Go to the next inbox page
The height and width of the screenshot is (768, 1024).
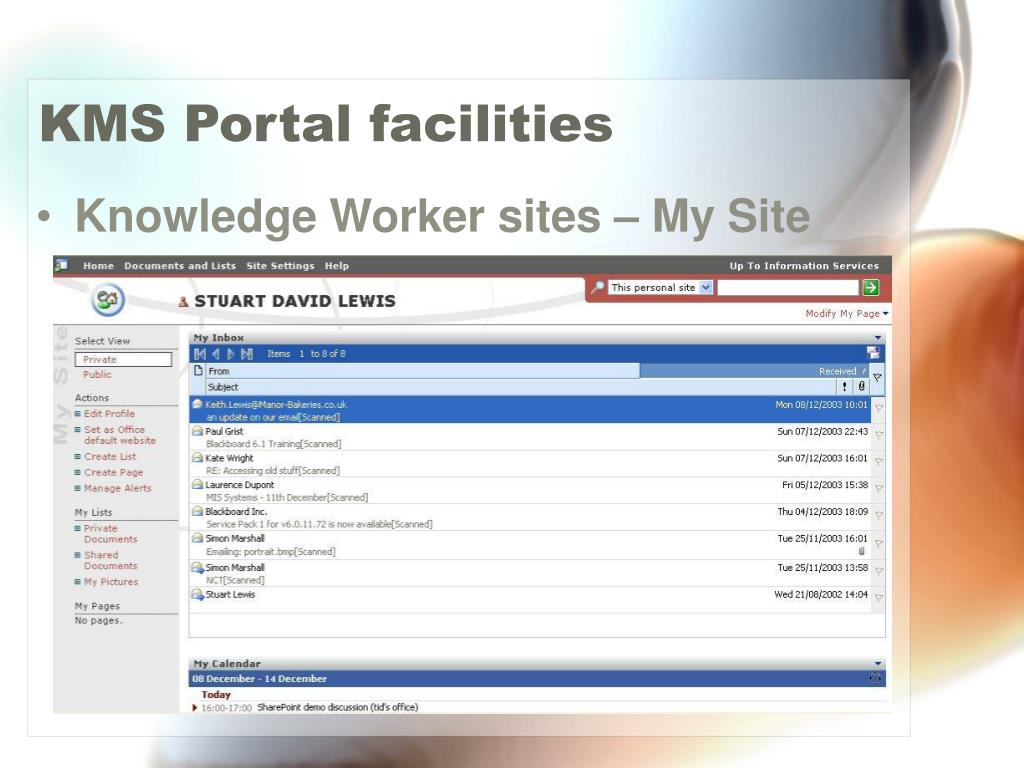tap(231, 354)
